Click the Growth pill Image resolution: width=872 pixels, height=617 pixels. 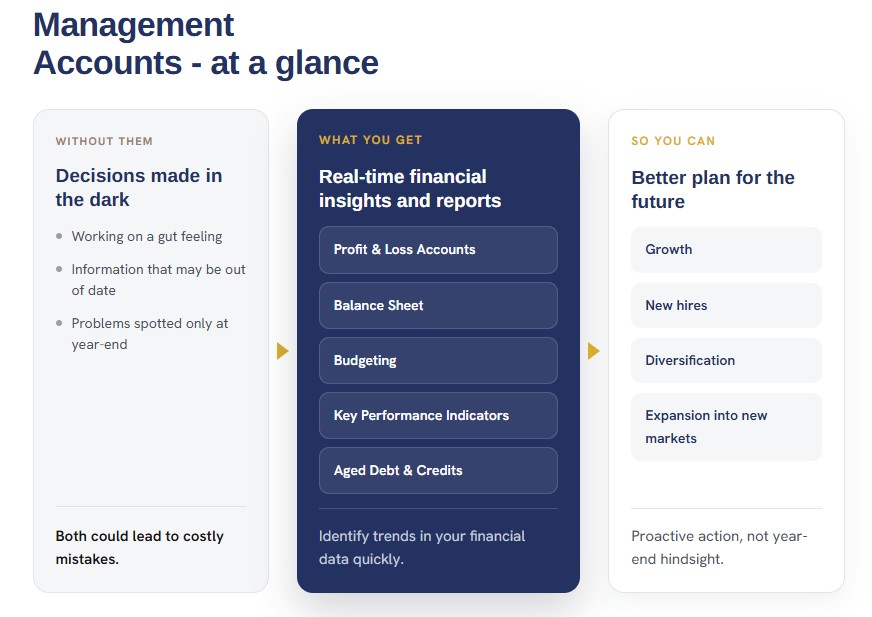point(726,250)
